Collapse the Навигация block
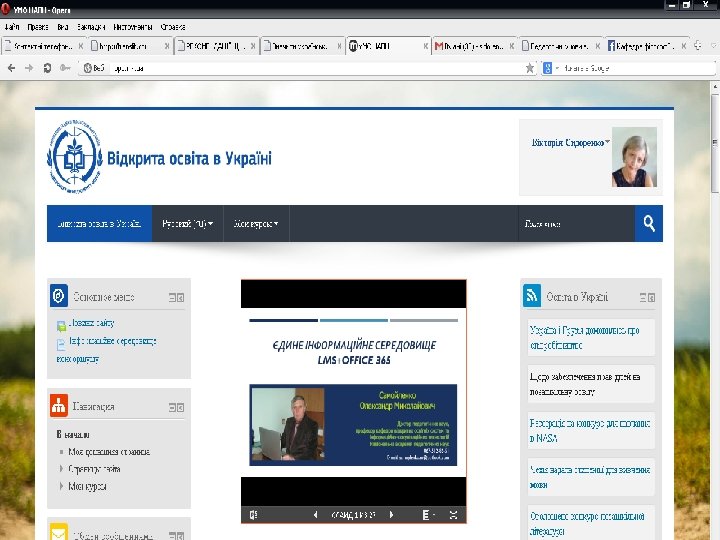Viewport: 720px width, 540px height. tap(172, 407)
